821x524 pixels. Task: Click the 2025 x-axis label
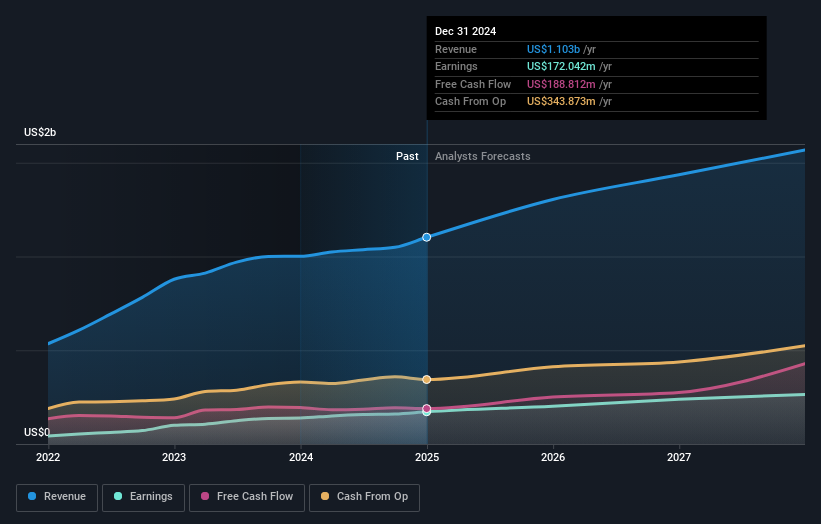[427, 457]
